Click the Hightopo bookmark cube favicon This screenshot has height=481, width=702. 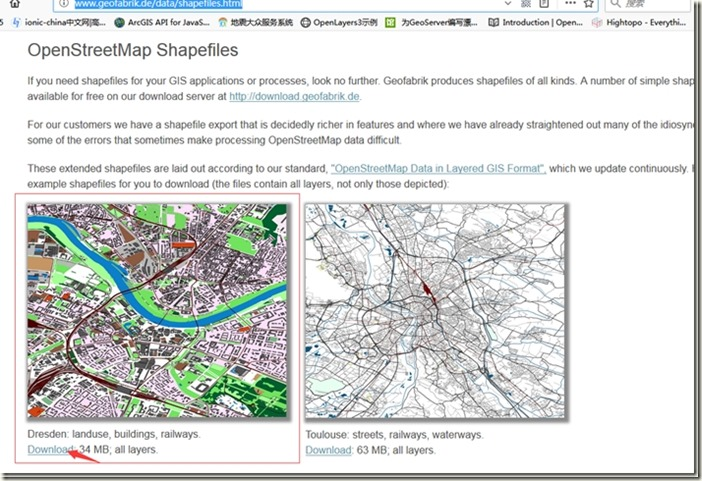click(597, 22)
